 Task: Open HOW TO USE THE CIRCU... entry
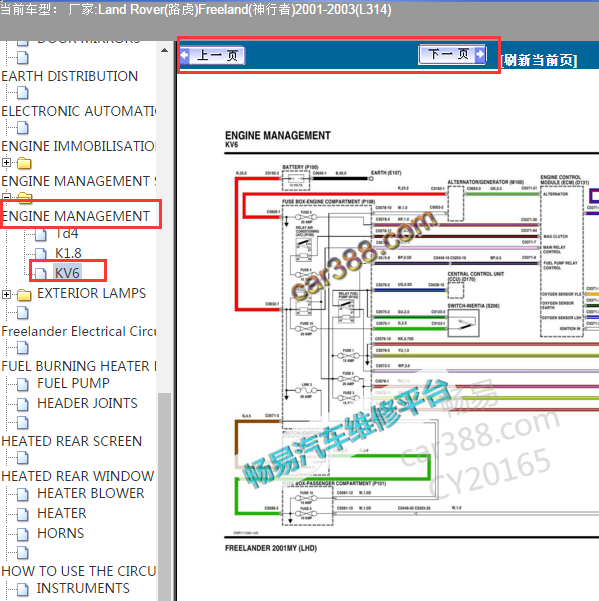coord(79,571)
